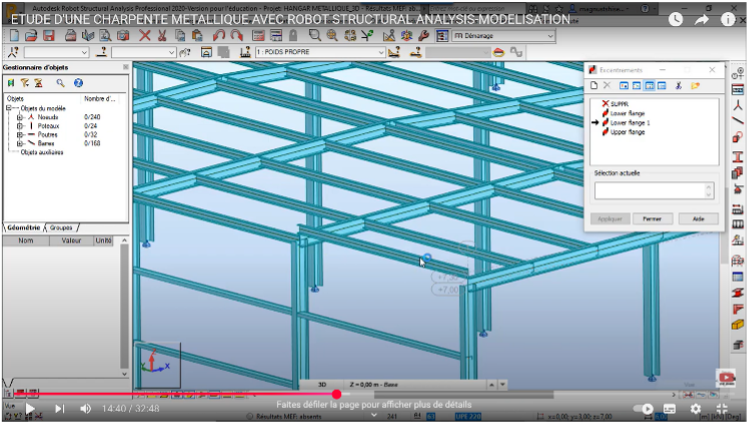Delete selection with the red X toolbar icon
The height and width of the screenshot is (424, 751).
[x=145, y=35]
